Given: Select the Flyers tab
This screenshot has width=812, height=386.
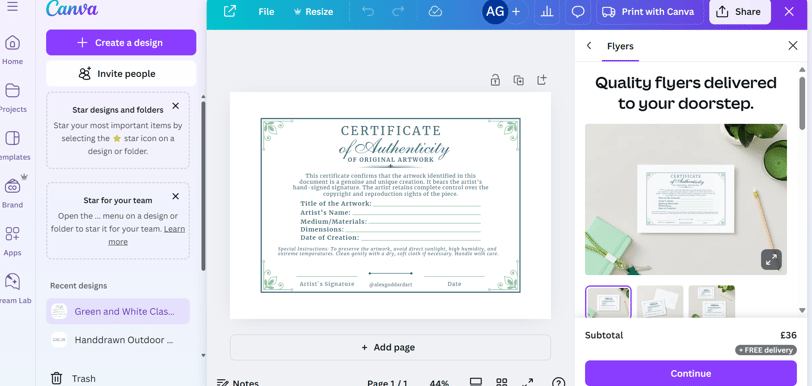Looking at the screenshot, I should click(x=620, y=46).
